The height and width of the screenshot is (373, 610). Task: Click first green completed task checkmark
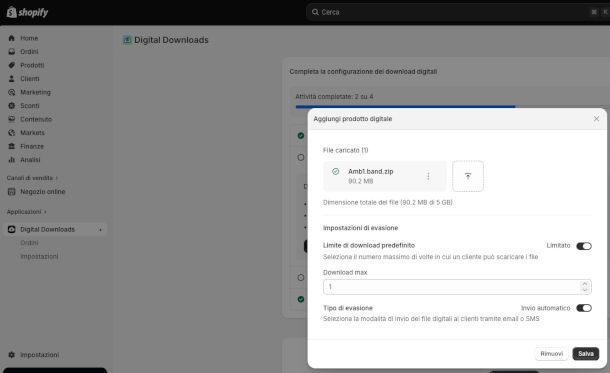(x=301, y=135)
